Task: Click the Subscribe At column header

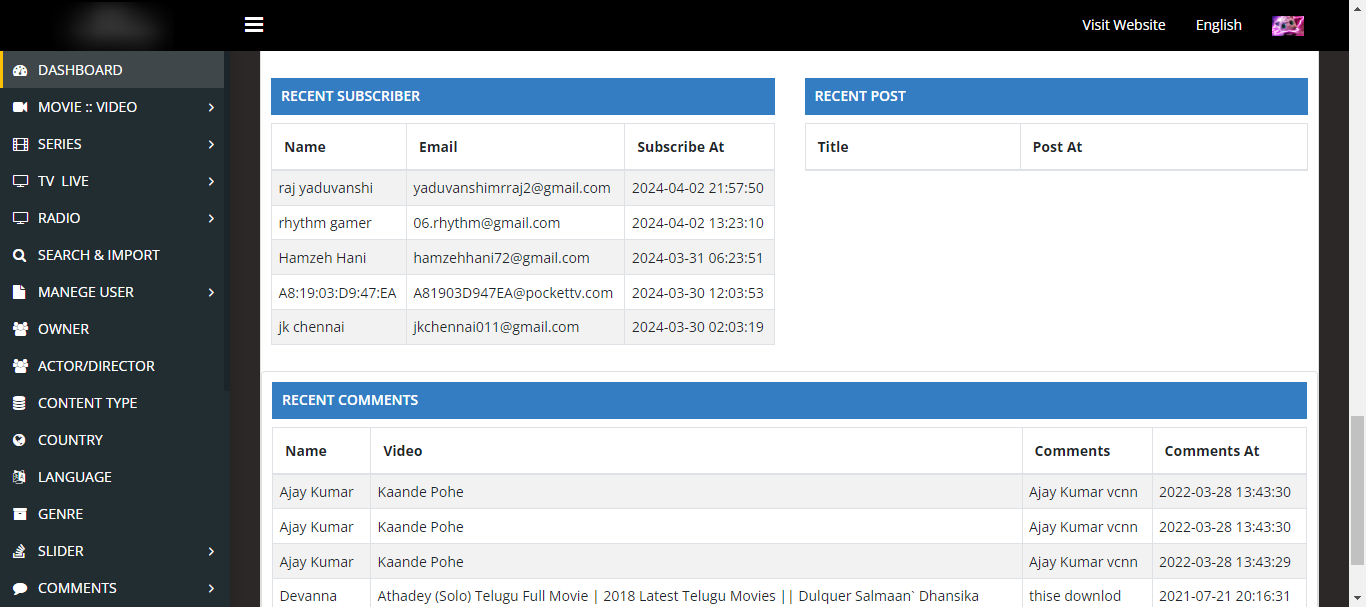Action: [x=680, y=147]
